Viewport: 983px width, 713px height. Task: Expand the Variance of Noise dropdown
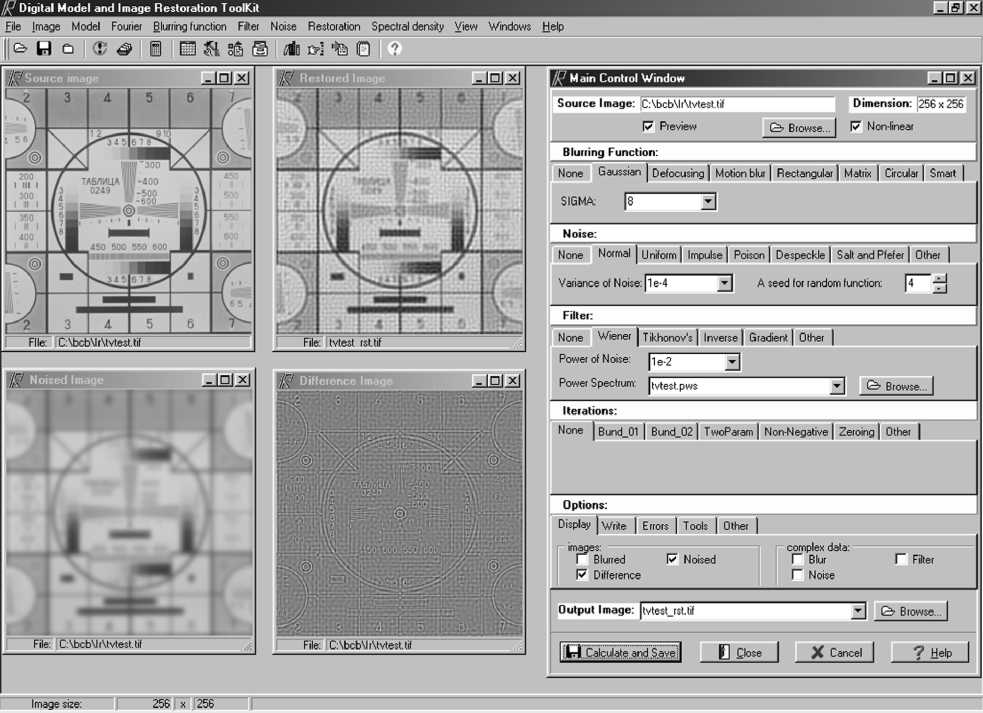725,283
